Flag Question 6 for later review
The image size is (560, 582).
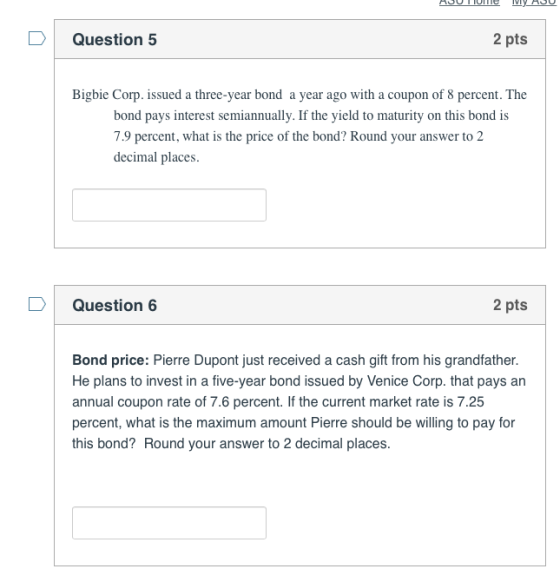(x=37, y=304)
